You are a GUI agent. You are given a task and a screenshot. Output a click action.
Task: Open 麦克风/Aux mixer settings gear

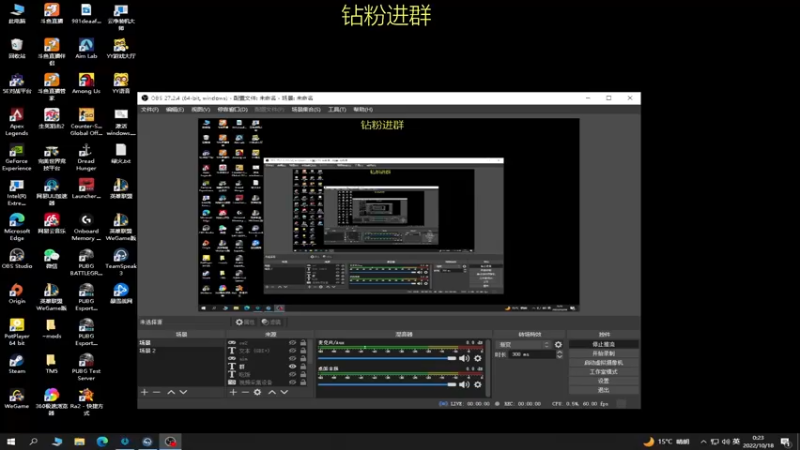(x=478, y=358)
